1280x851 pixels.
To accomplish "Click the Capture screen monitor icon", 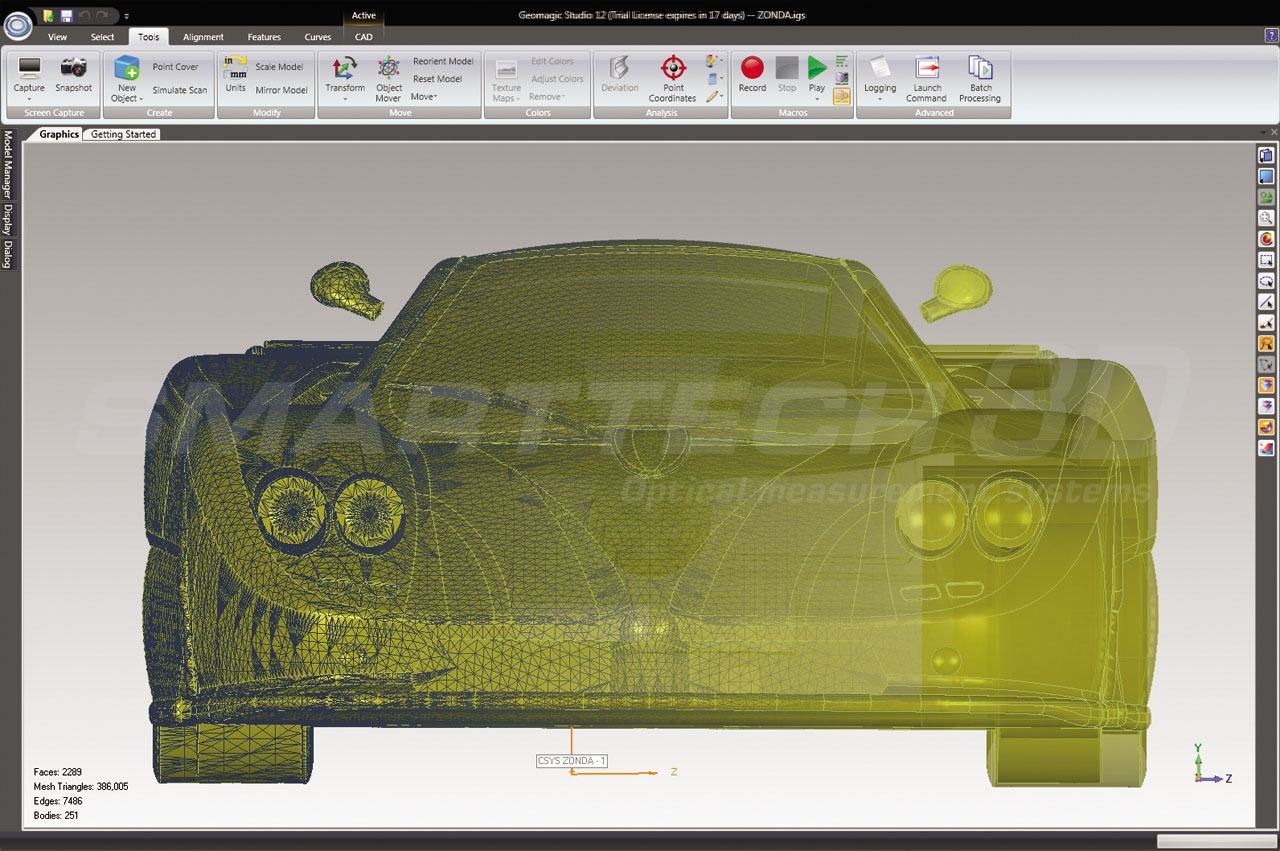I will click(29, 68).
